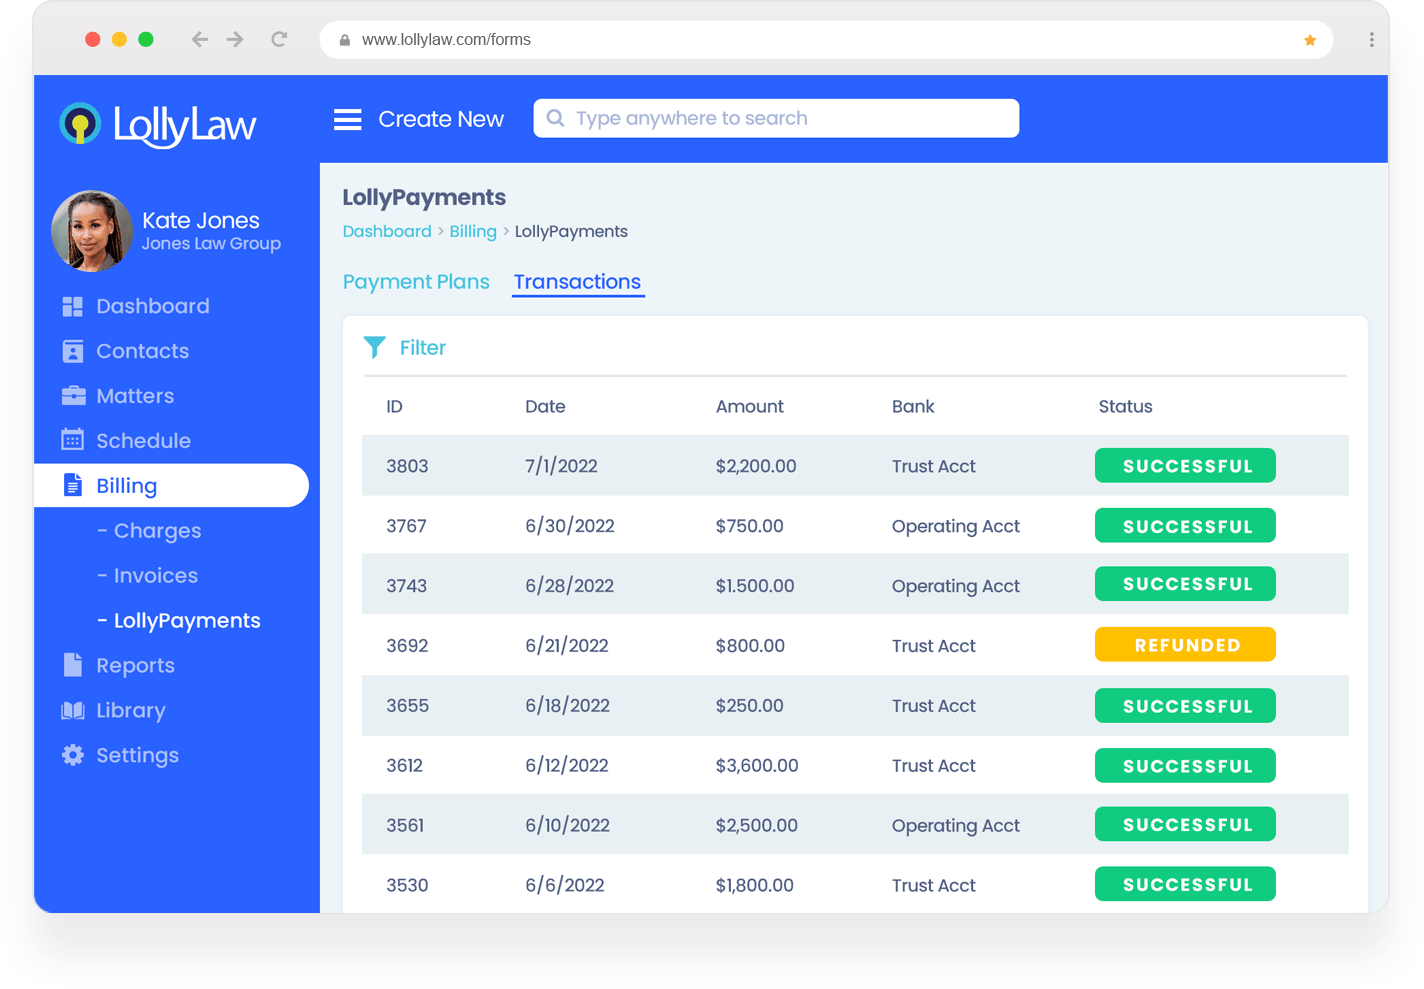
Task: Click the amount $1.500.00
Action: tap(755, 586)
